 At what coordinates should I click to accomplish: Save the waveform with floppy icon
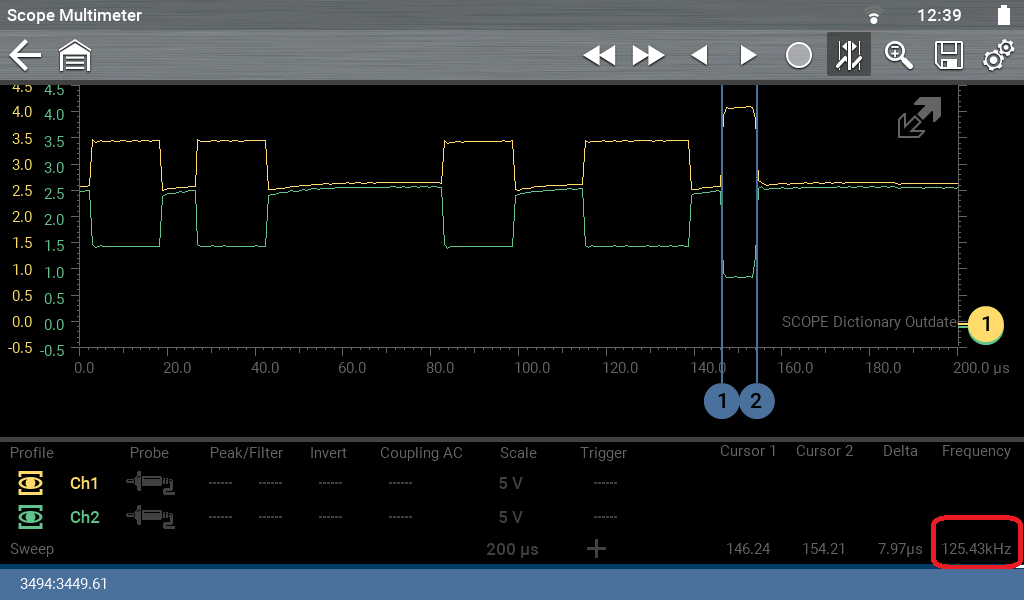click(x=948, y=56)
